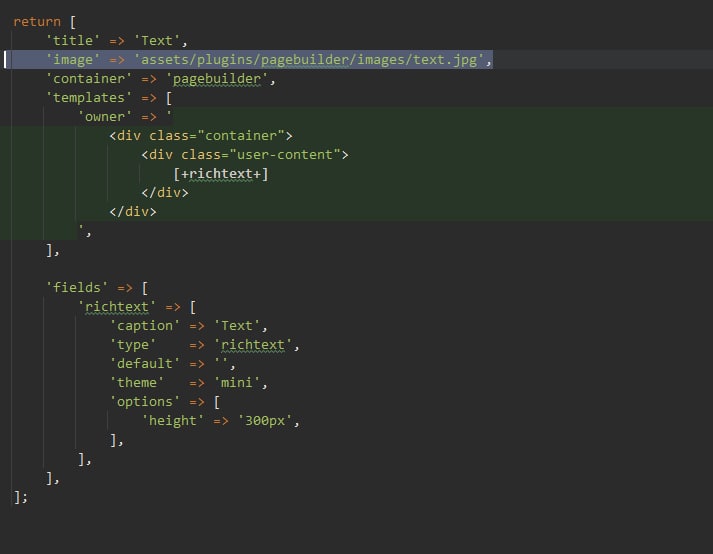Click the 'Text' value on the title line
The width and height of the screenshot is (713, 554).
pyautogui.click(x=157, y=41)
